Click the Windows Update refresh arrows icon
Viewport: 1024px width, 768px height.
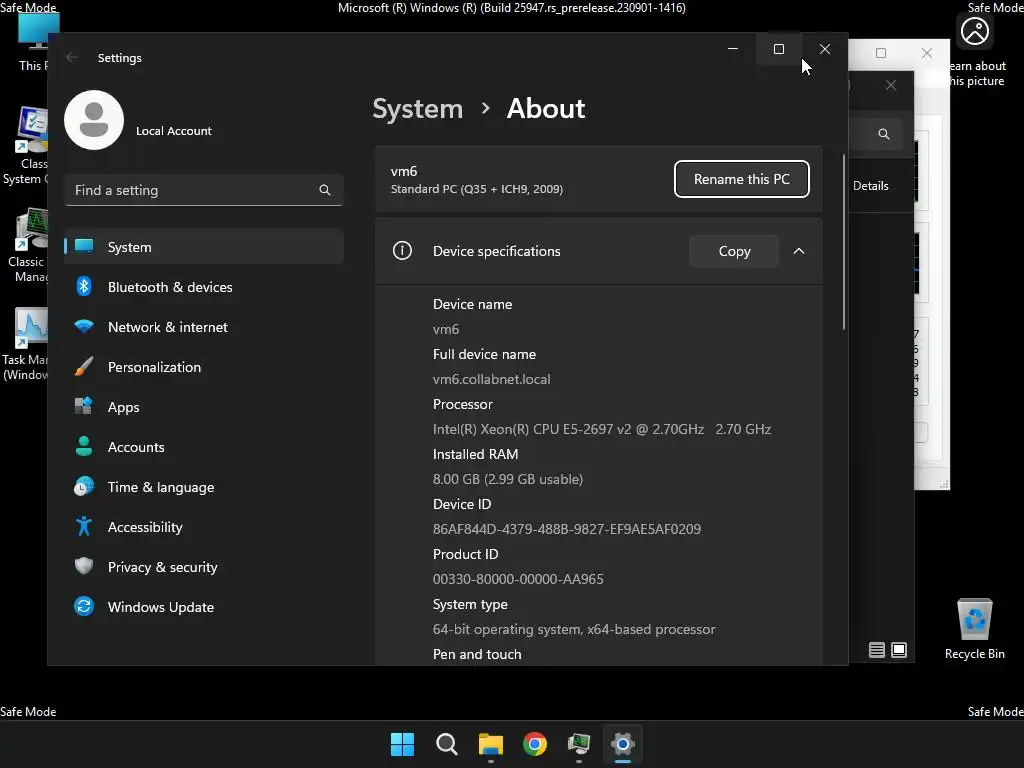[84, 607]
